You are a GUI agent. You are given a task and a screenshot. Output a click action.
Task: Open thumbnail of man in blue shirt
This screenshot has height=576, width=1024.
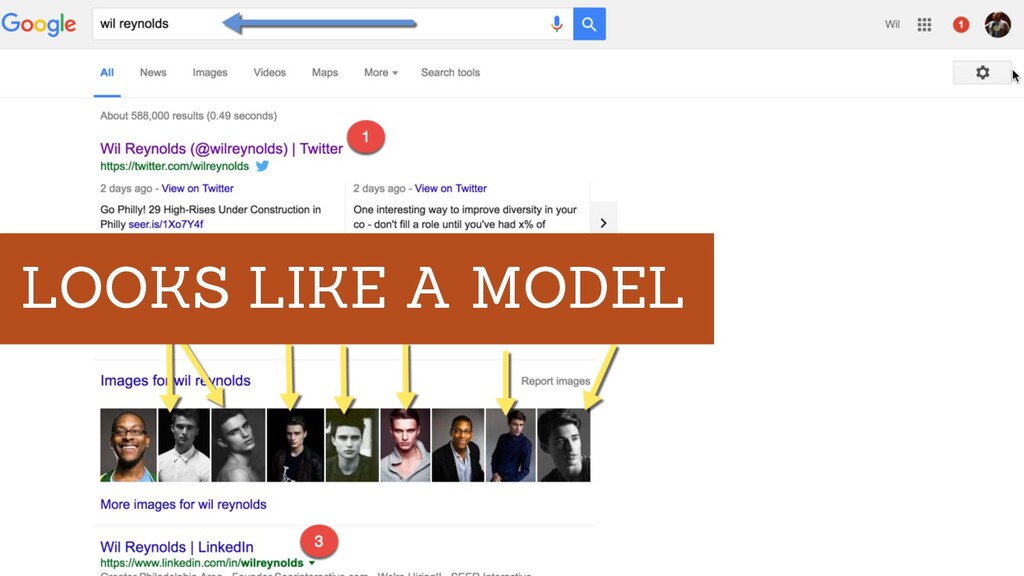(x=511, y=445)
